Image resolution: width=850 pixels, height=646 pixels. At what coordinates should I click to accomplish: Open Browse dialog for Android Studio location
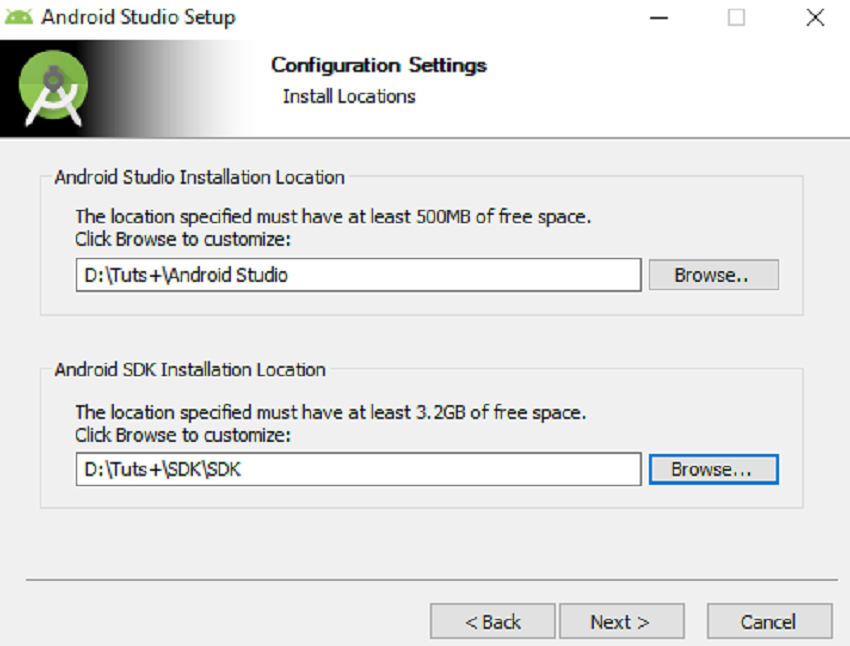713,274
